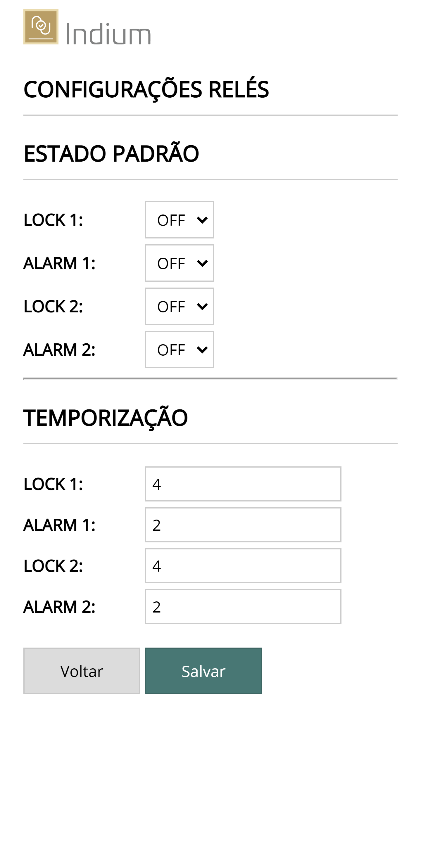Focus the ALARM 2 timing input field
This screenshot has width=421, height=865.
click(x=243, y=606)
